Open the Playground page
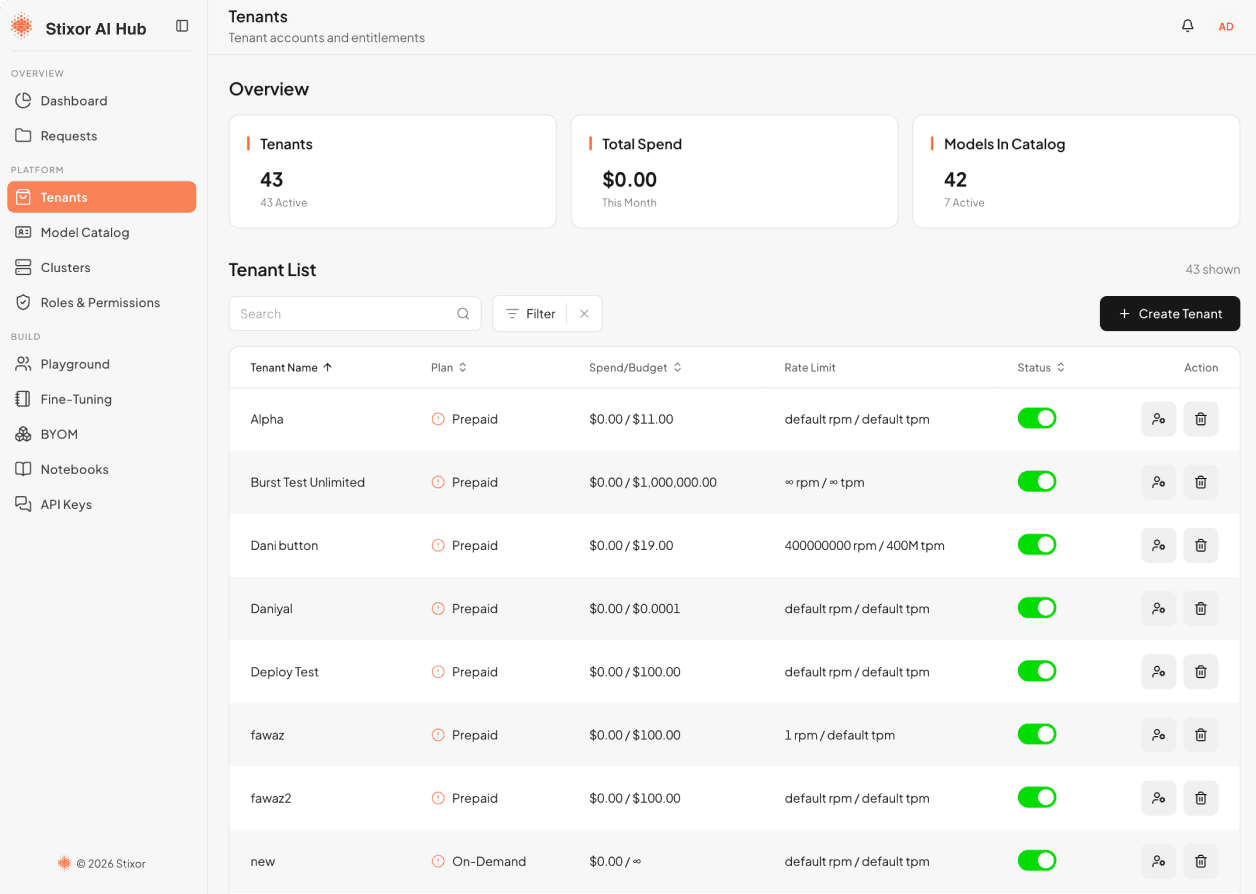The width and height of the screenshot is (1256, 894). 101,364
